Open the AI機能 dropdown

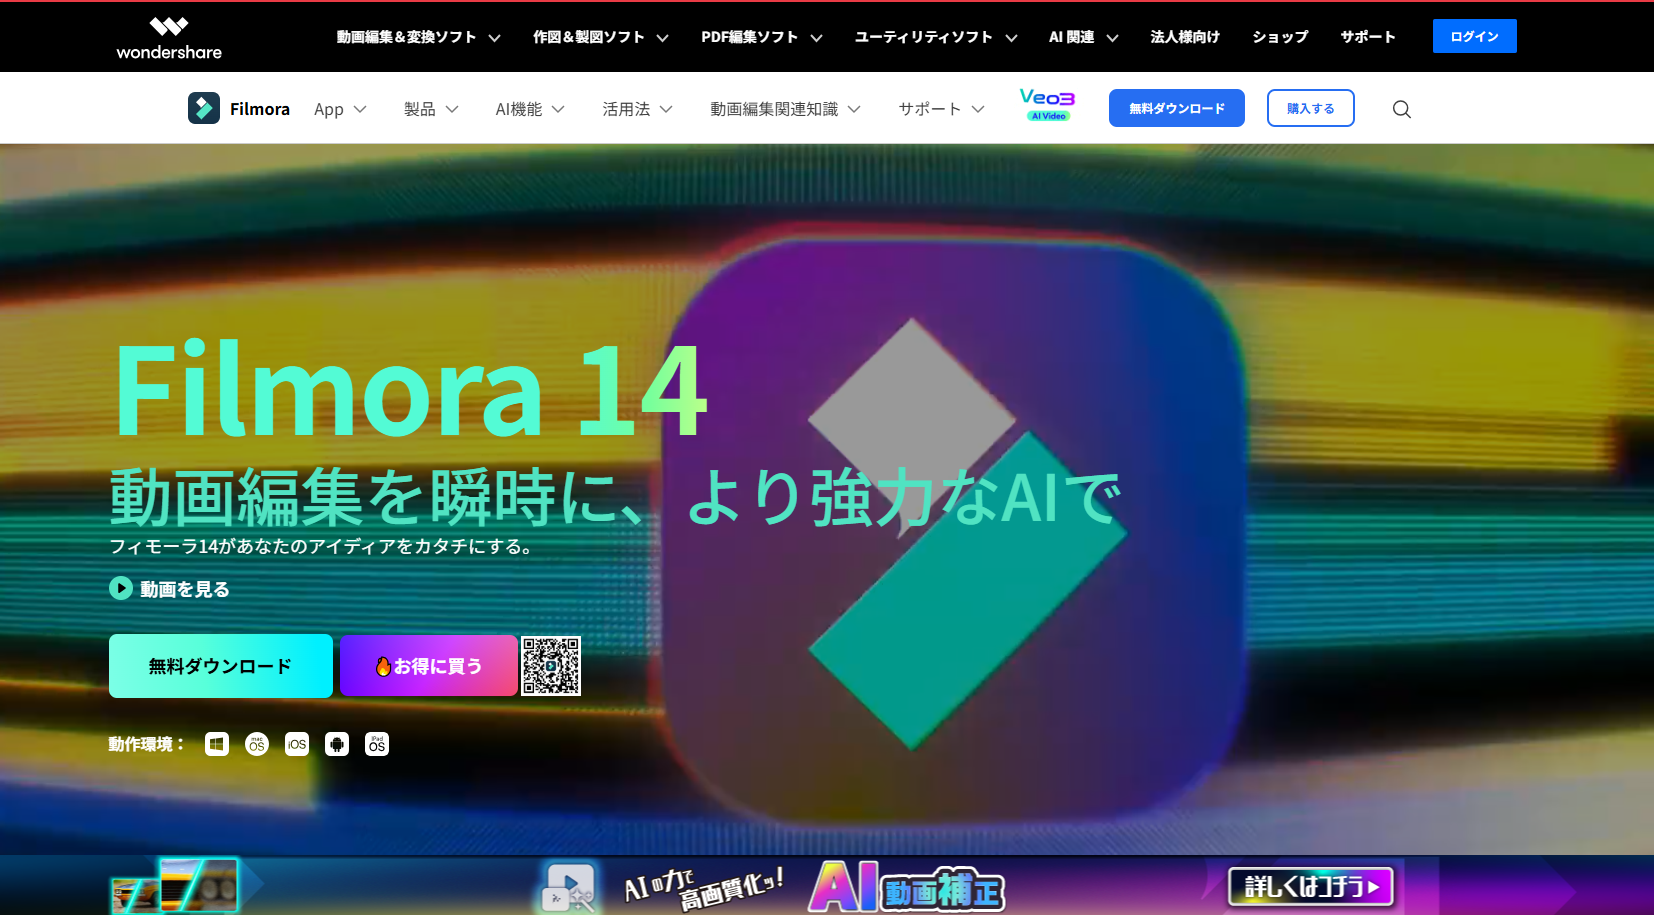[x=530, y=109]
